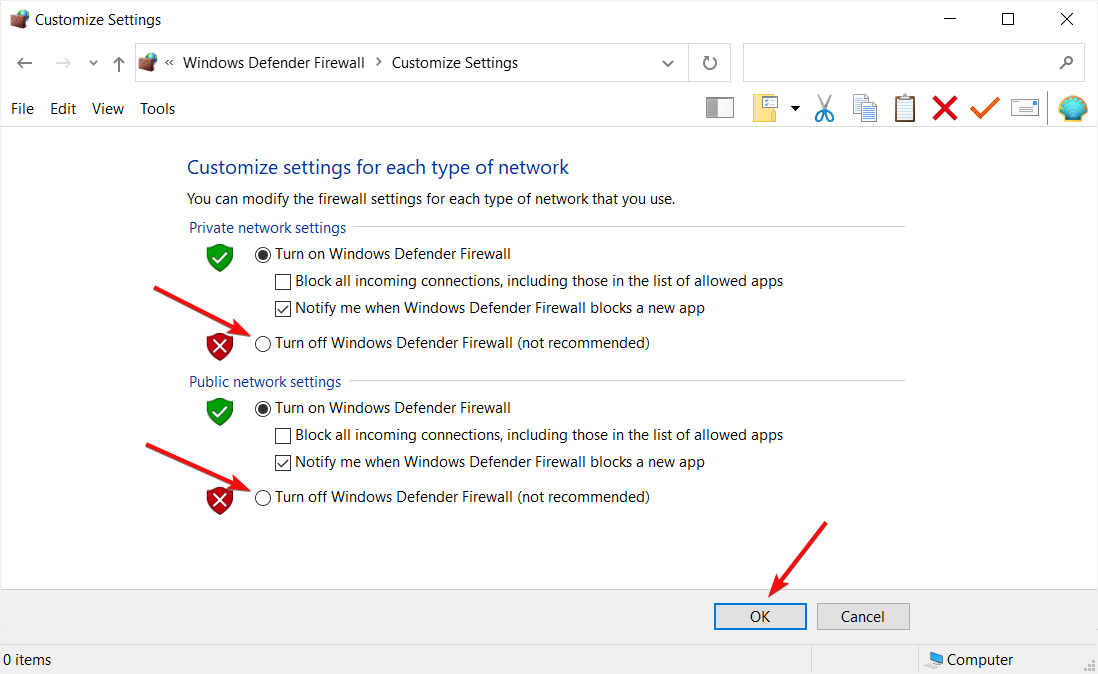Click the Paste clipboard icon
Image resolution: width=1098 pixels, height=674 pixels.
point(904,108)
